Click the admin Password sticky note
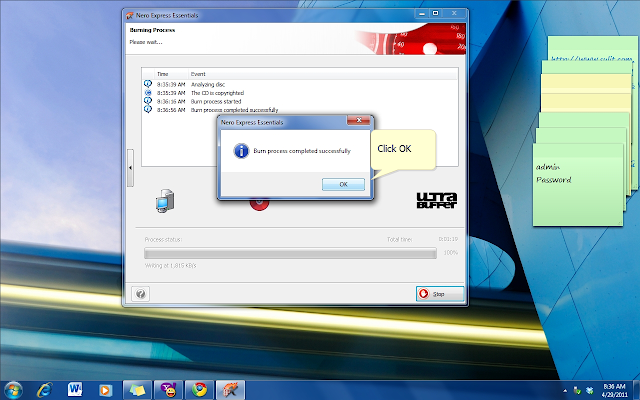The width and height of the screenshot is (640, 400). pos(578,184)
